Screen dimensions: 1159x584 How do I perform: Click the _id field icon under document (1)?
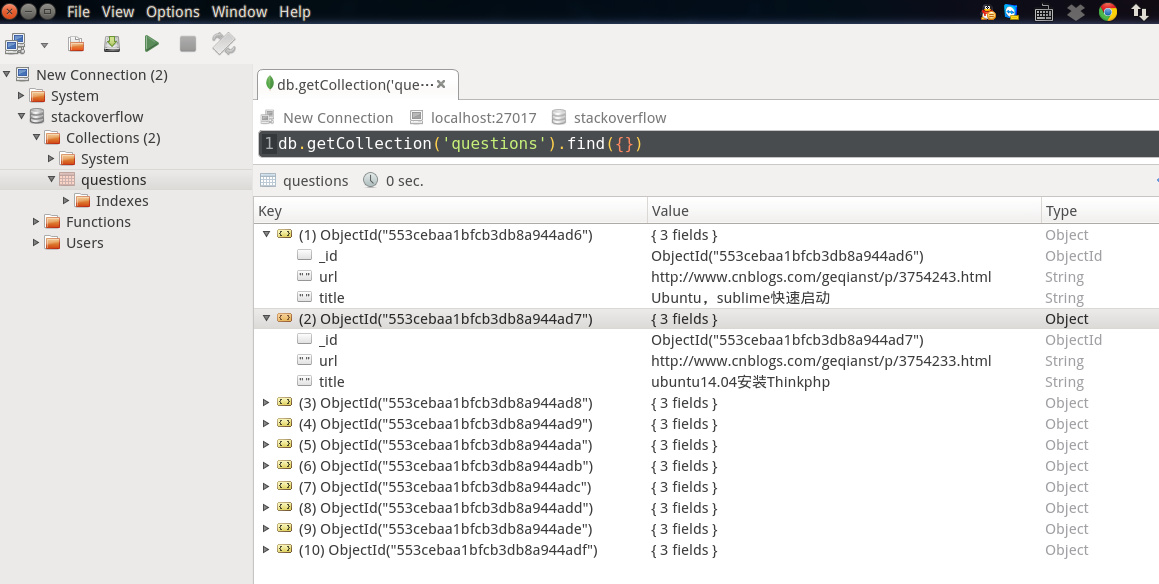pos(304,255)
